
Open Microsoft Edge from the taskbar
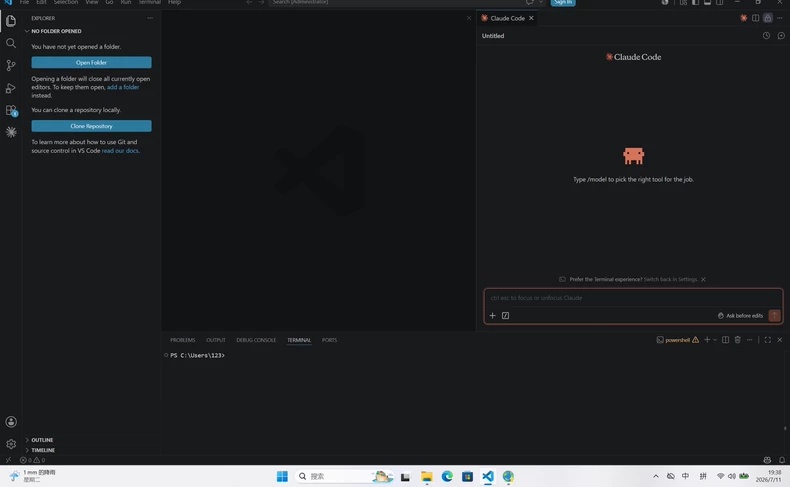447,476
